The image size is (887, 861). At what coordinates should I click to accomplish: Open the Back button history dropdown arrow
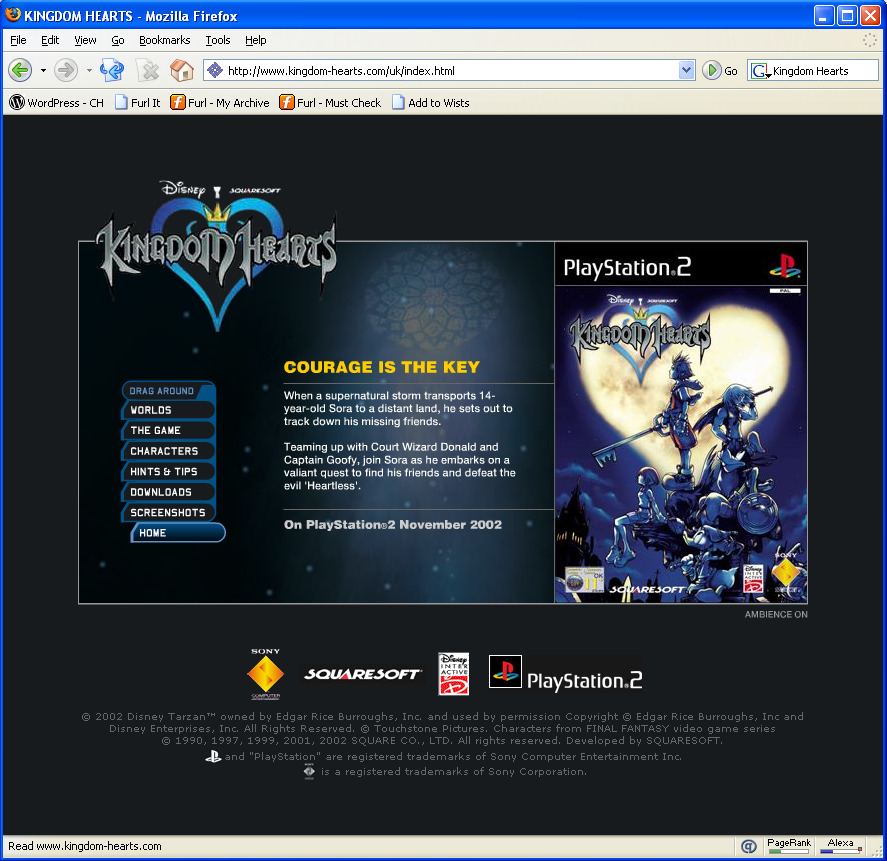43,71
